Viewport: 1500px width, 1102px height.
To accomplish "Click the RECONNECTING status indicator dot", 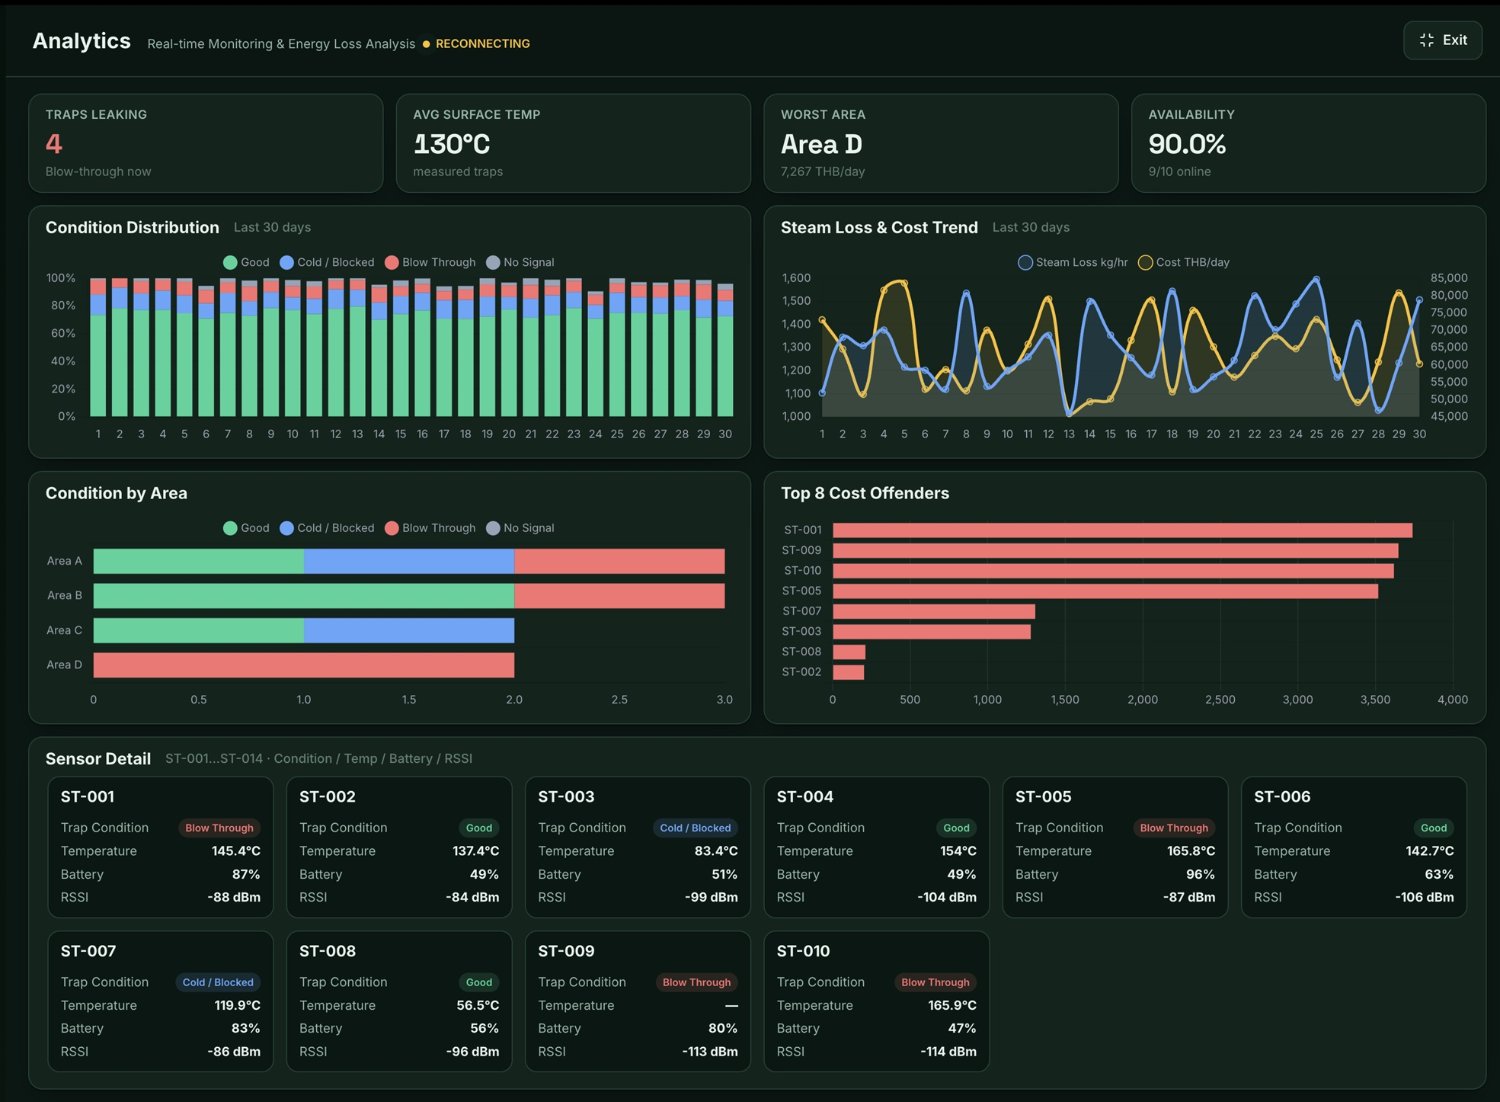I will [x=426, y=44].
